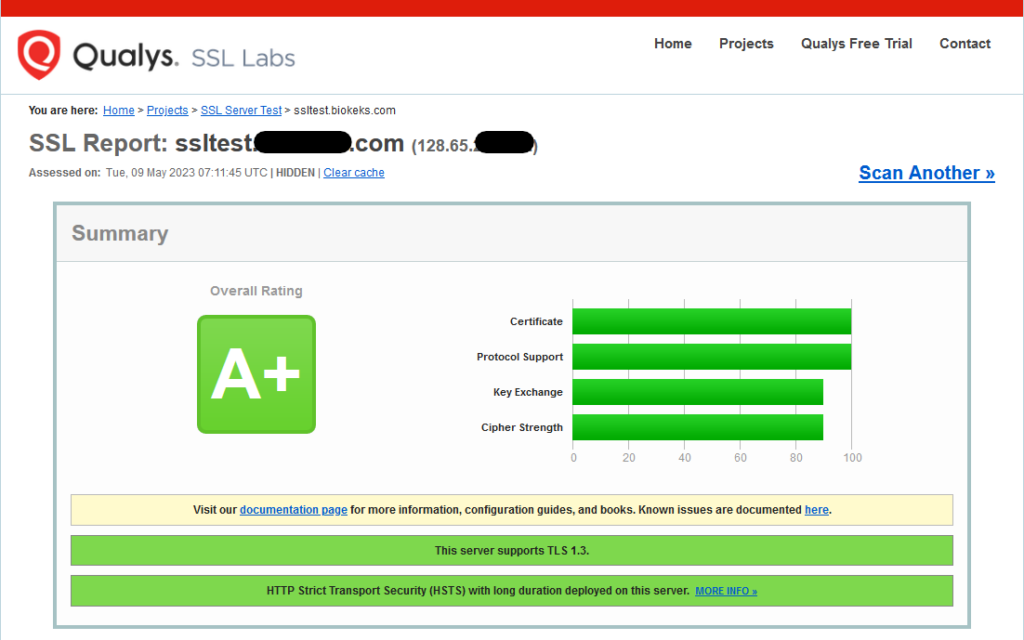
Task: Click the known issues 'here' link
Action: click(816, 510)
